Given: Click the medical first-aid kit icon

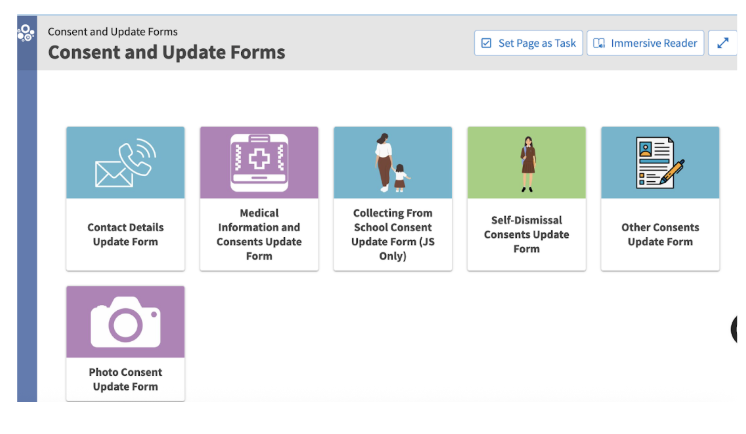Looking at the screenshot, I should (x=259, y=163).
